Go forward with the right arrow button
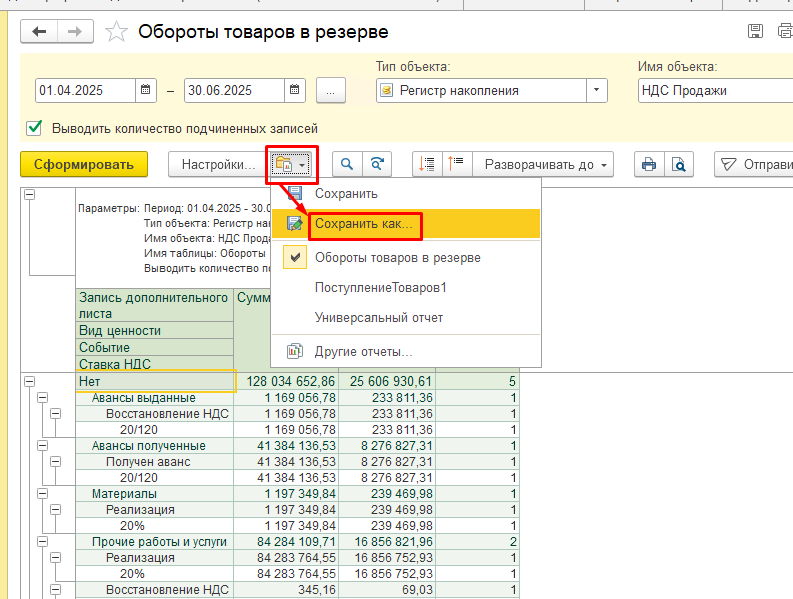Screen dimensions: 793x599 (x=75, y=31)
